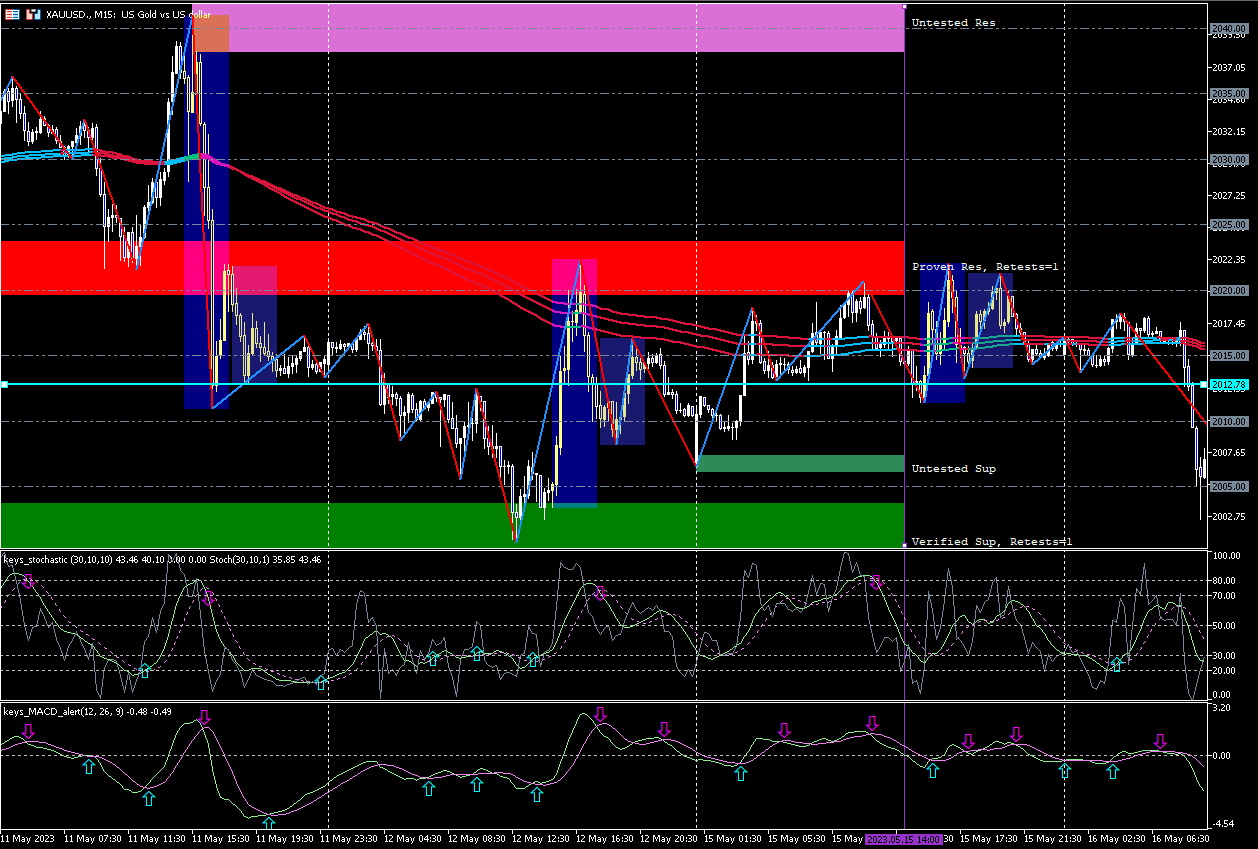
Task: Click the '12 May 12:30' time axis label
Action: pyautogui.click(x=540, y=839)
